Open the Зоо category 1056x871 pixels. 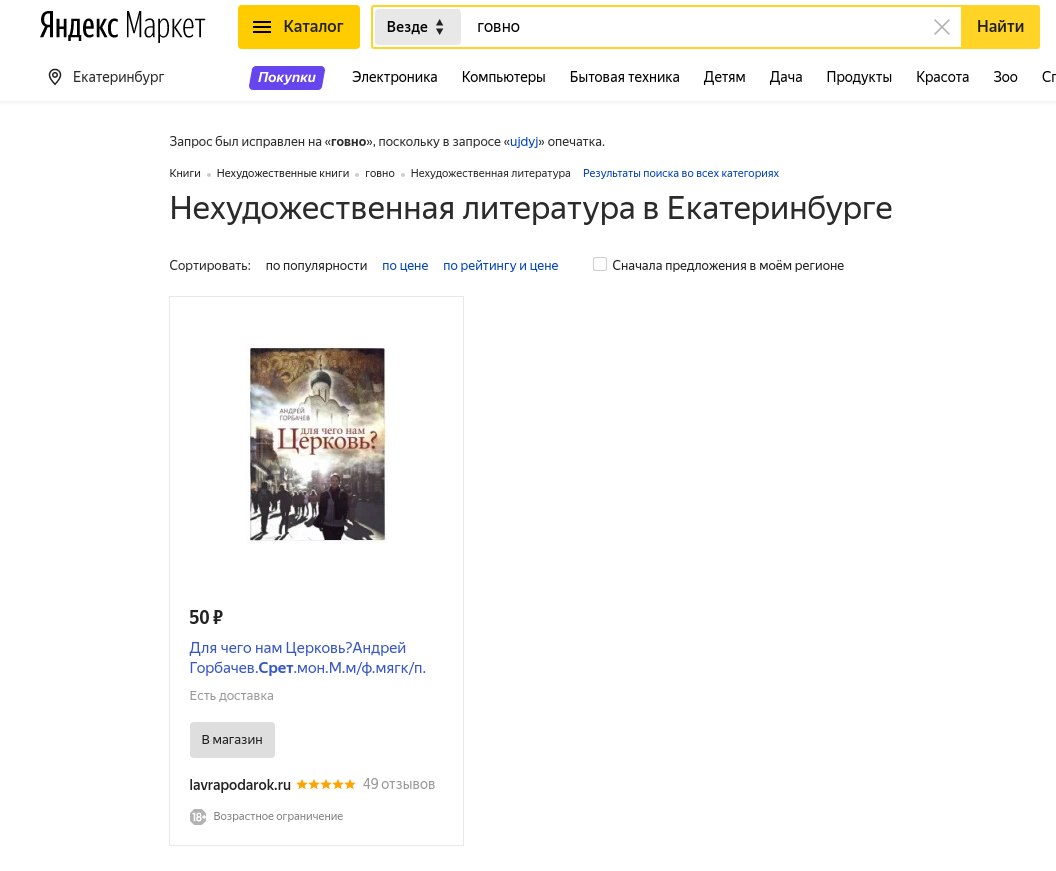click(x=1005, y=77)
